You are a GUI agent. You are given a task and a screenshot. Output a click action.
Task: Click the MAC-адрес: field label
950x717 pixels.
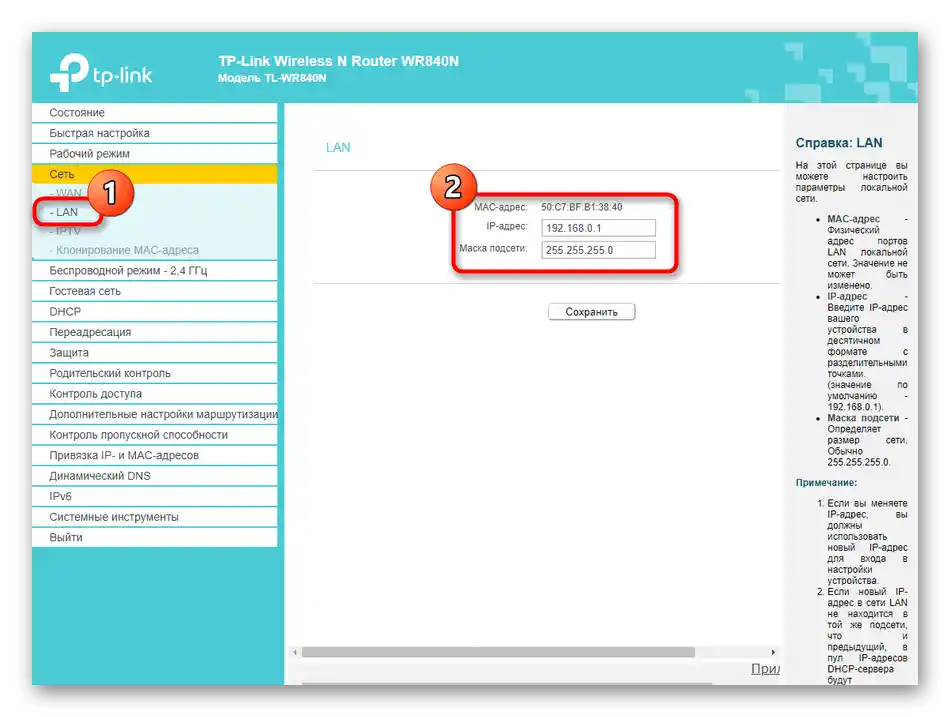coord(500,207)
